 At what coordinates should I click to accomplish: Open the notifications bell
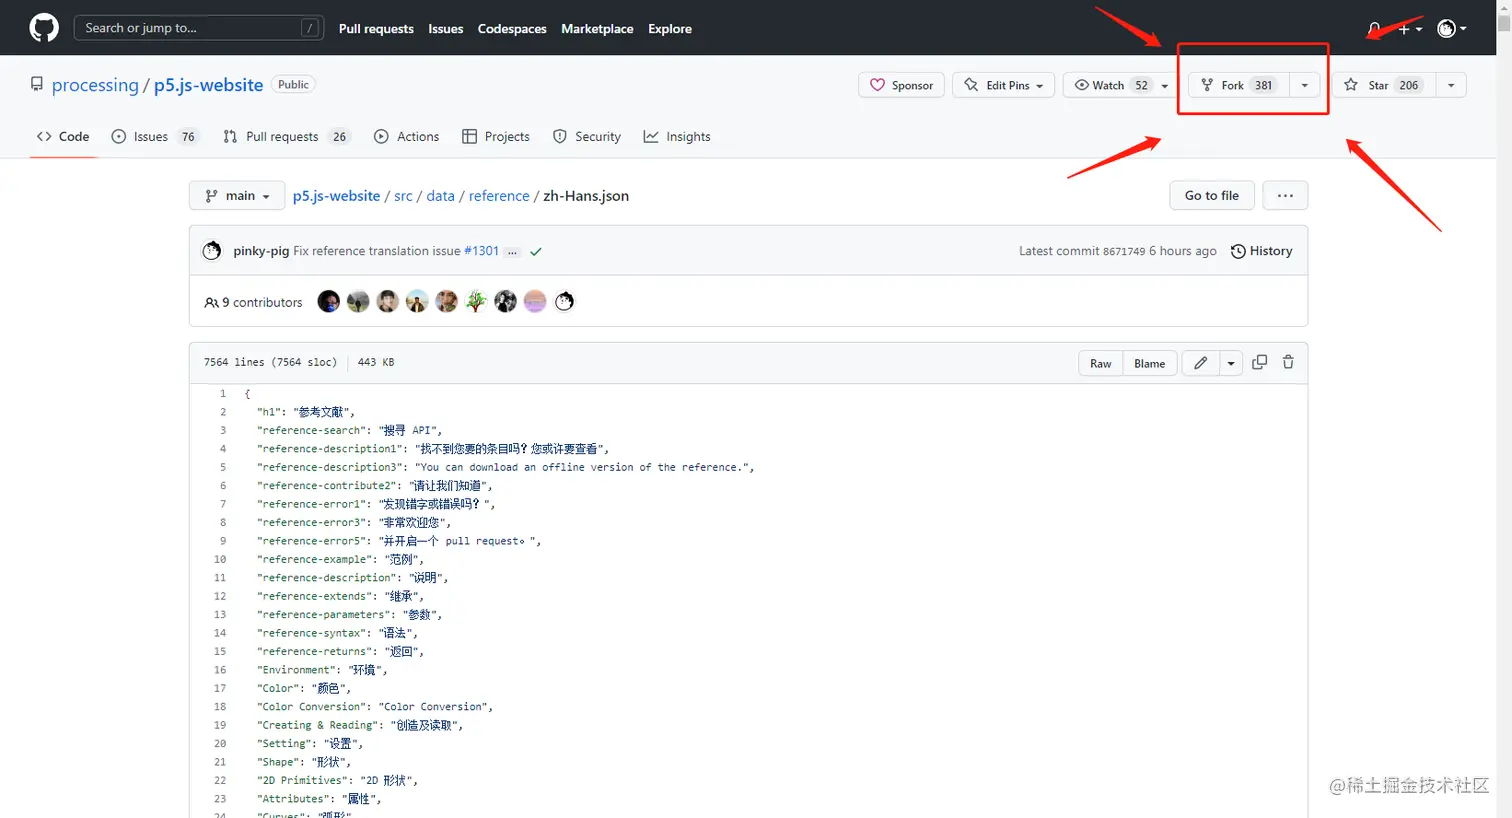[x=1375, y=29]
